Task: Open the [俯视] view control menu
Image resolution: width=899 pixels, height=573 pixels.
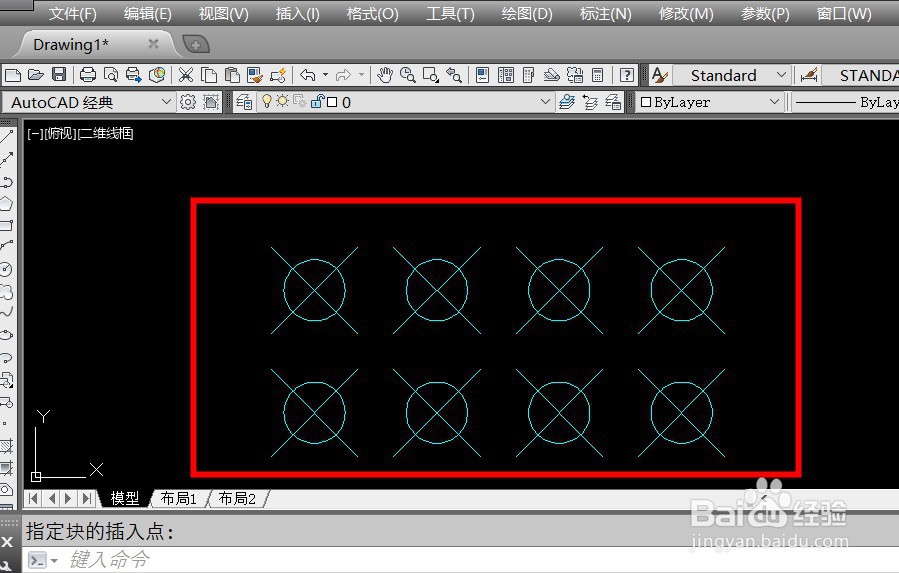Action: (x=60, y=134)
